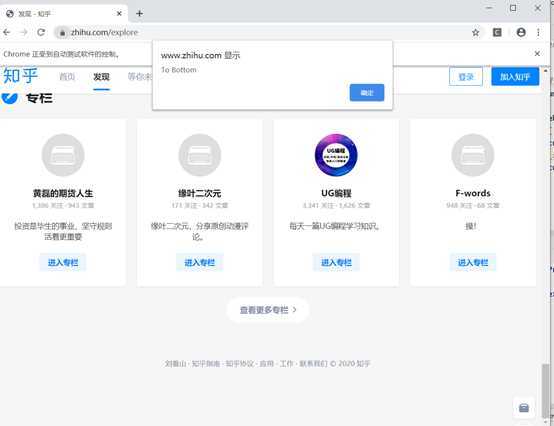The height and width of the screenshot is (426, 554).
Task: Select the 发现 navigation tab
Action: pos(101,77)
